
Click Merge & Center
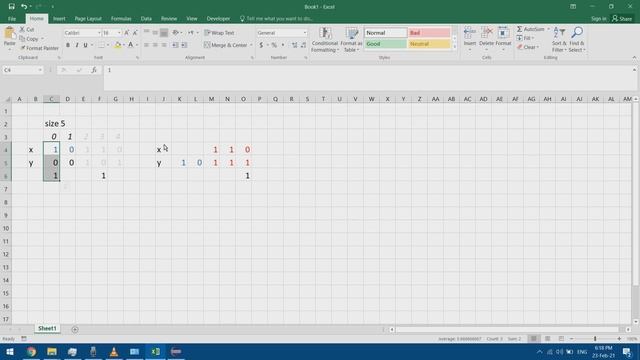[x=226, y=45]
